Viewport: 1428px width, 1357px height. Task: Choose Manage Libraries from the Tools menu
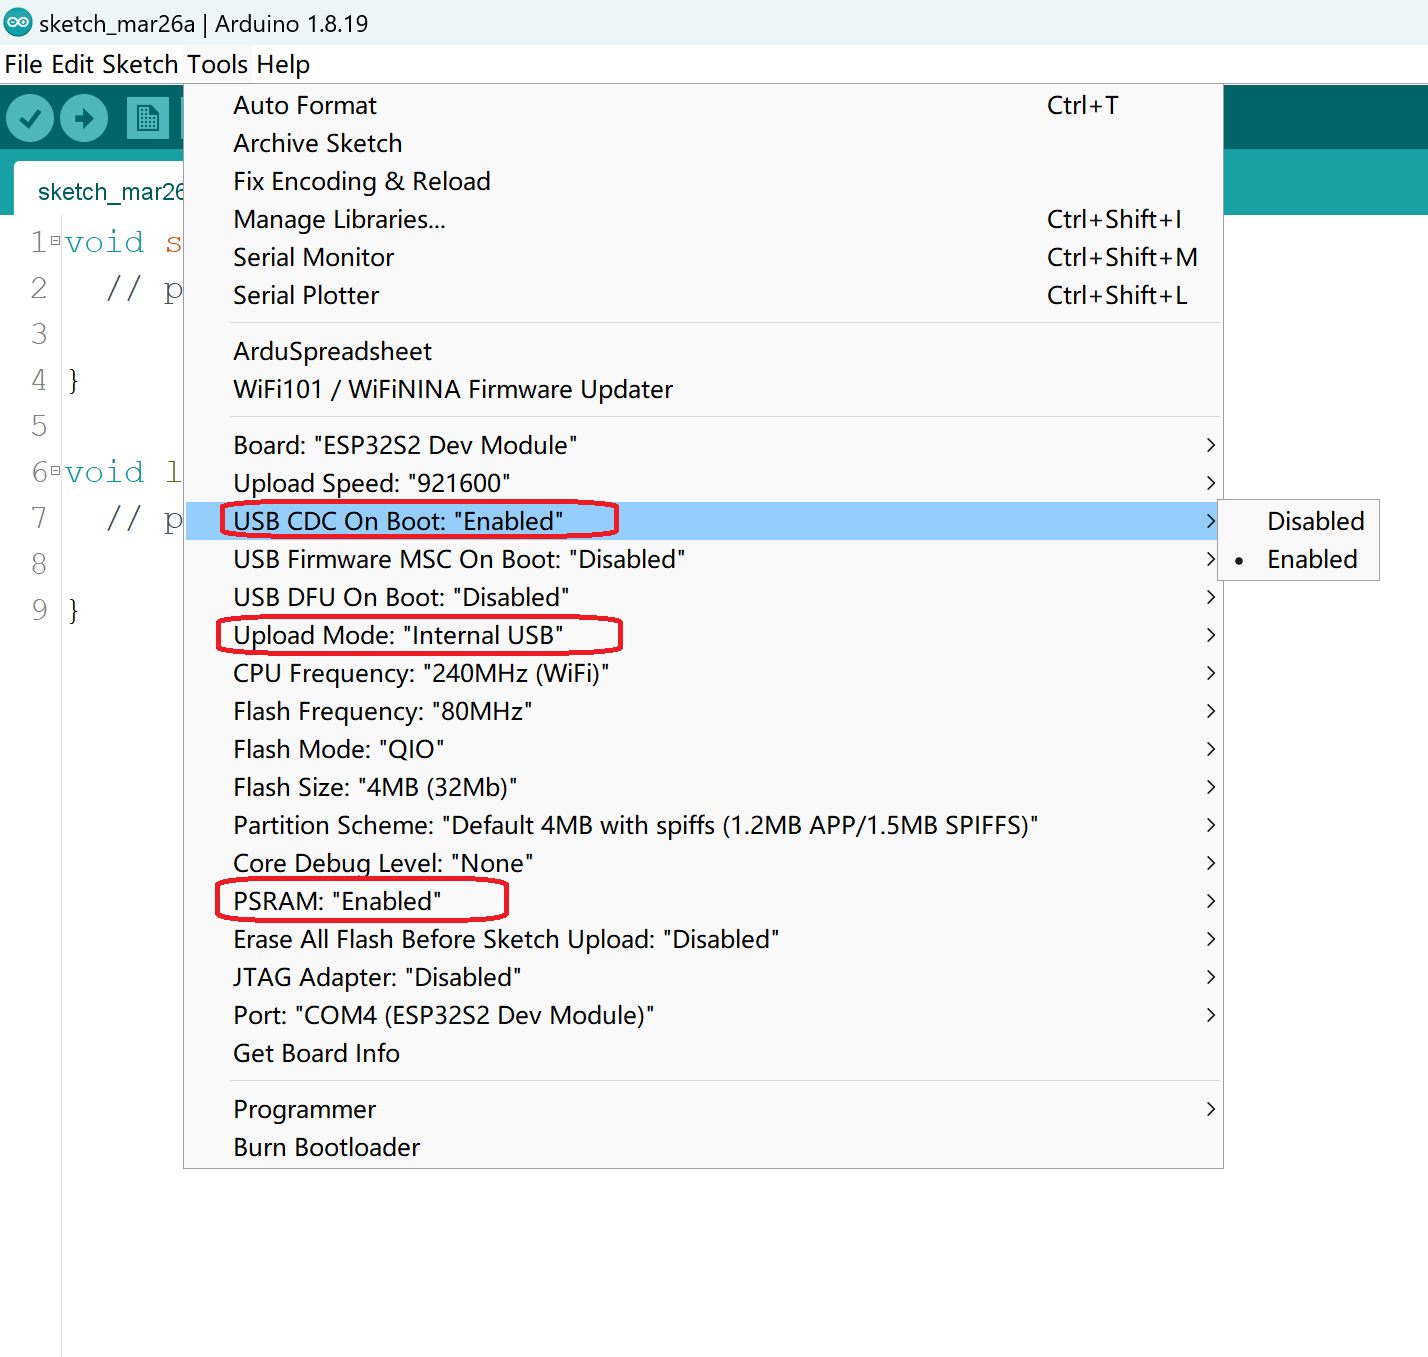tap(339, 219)
